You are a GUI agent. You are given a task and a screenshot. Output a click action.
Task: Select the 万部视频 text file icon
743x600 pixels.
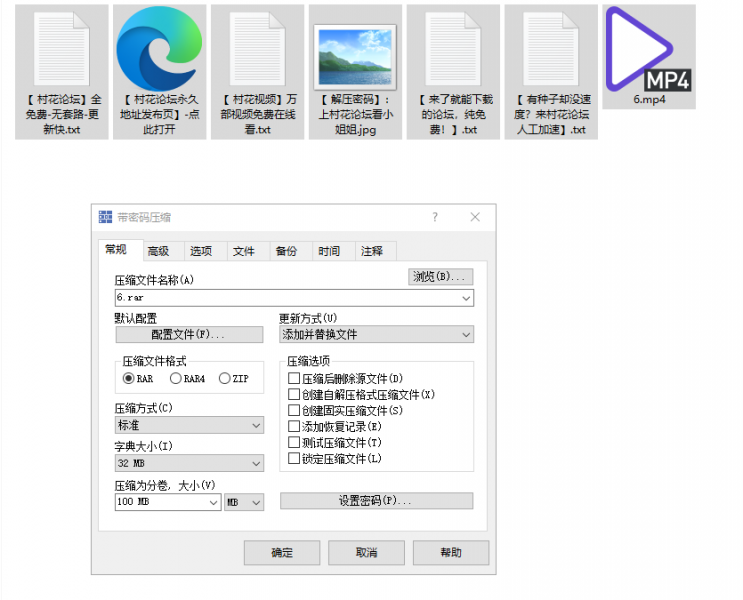tap(257, 50)
